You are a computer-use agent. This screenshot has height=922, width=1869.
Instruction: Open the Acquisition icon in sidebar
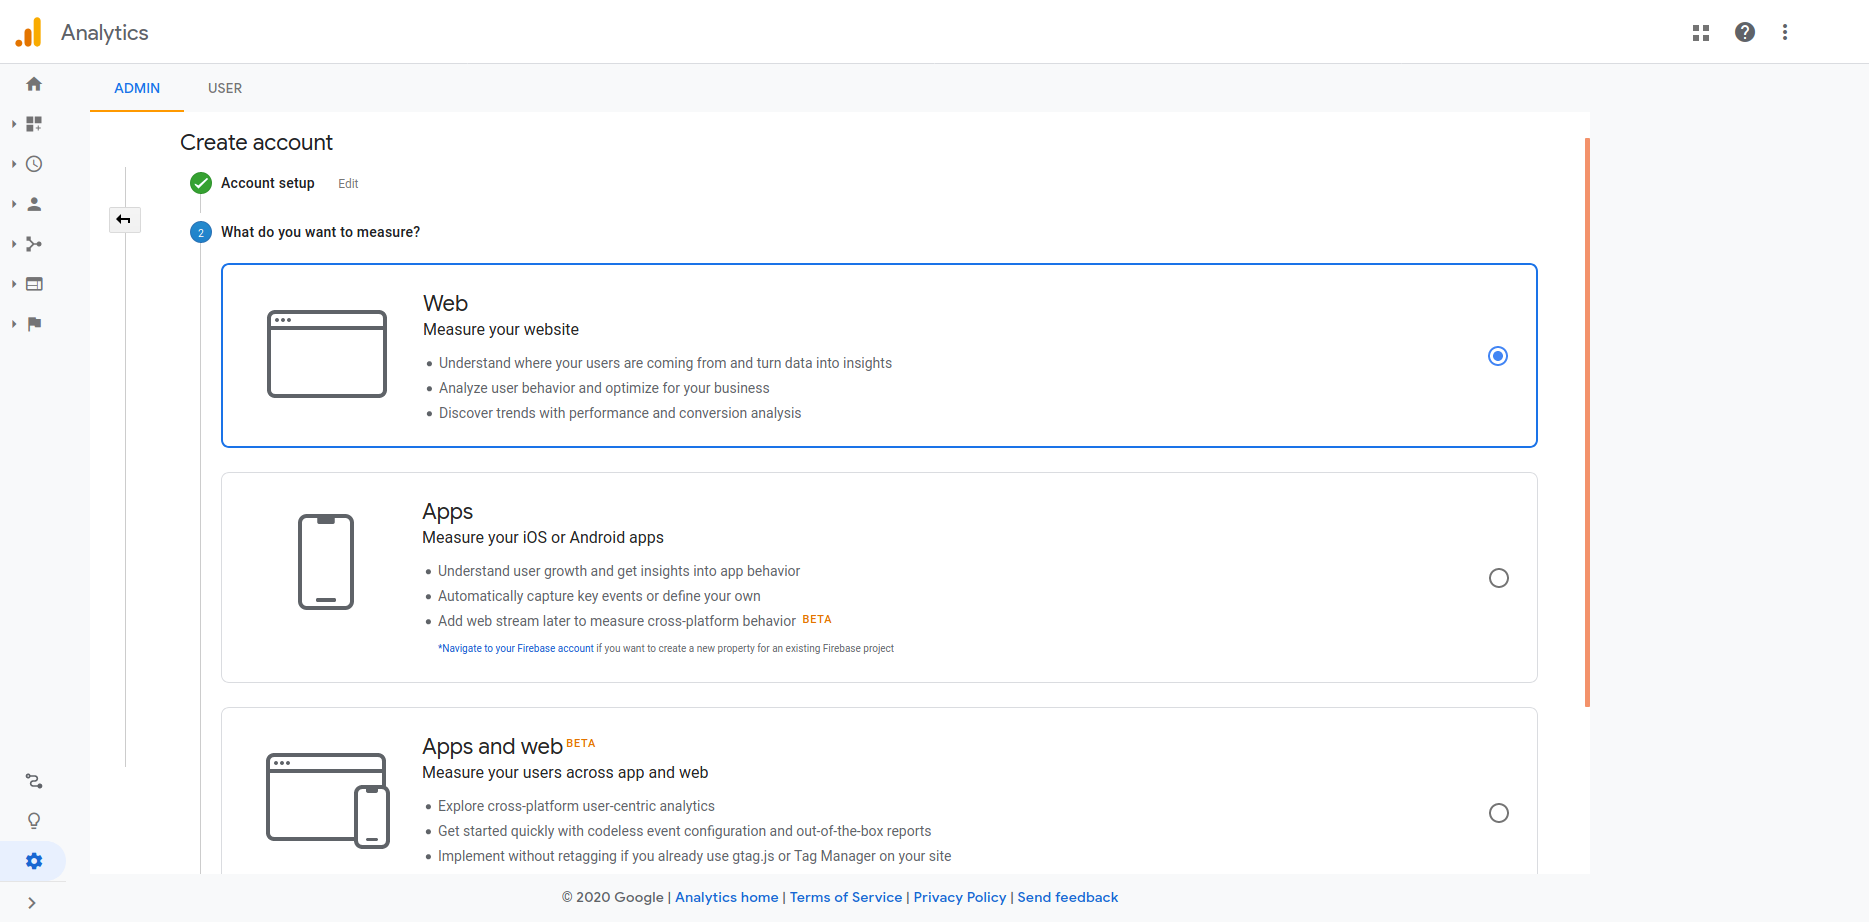(34, 244)
